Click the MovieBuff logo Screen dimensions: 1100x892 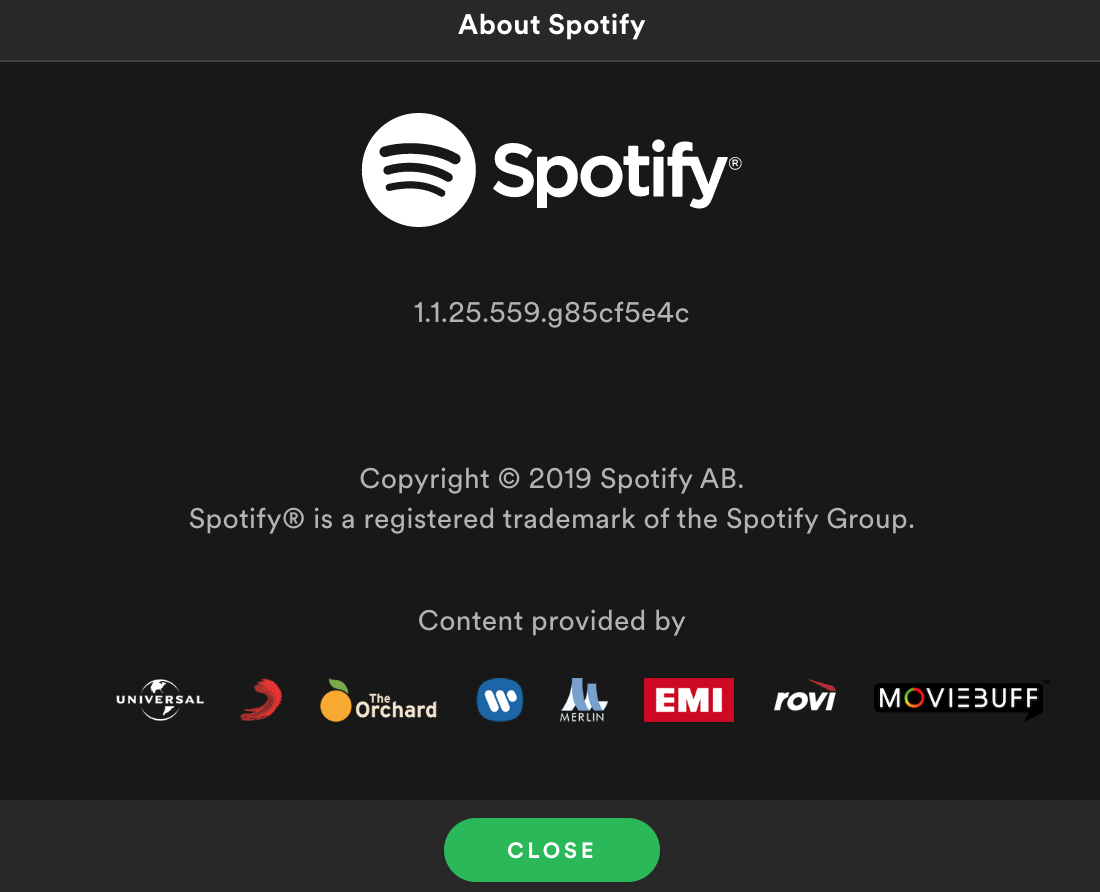point(961,699)
